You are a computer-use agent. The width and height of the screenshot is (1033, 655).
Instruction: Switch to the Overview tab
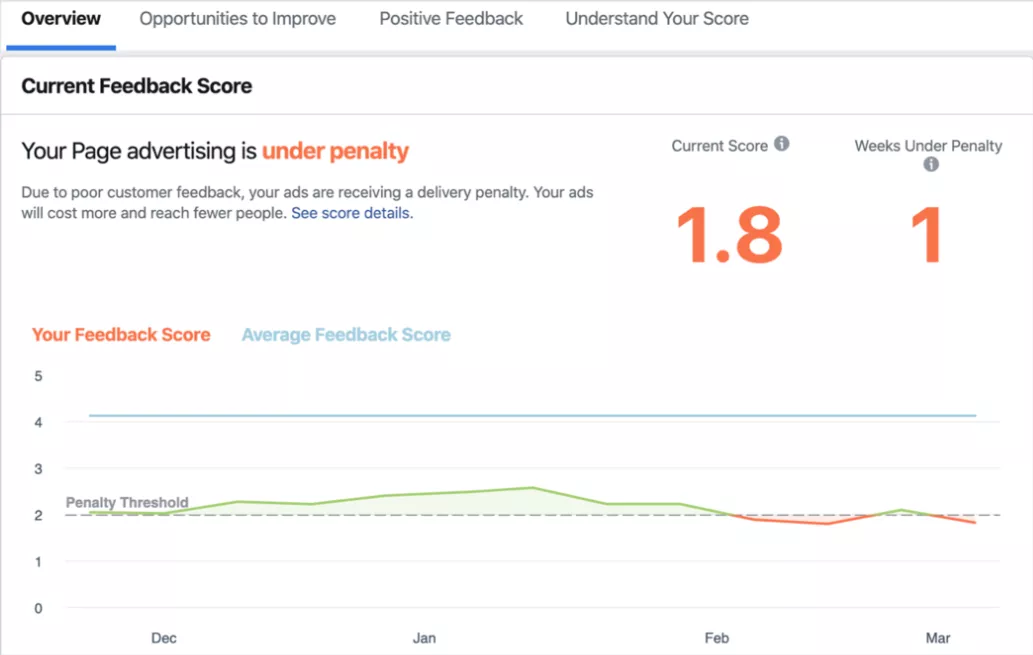pyautogui.click(x=61, y=18)
